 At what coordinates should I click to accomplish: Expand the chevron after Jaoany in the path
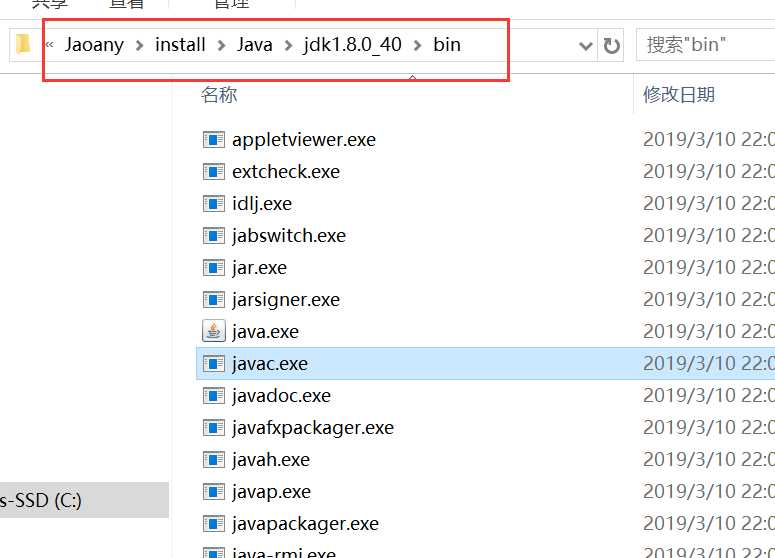click(139, 45)
